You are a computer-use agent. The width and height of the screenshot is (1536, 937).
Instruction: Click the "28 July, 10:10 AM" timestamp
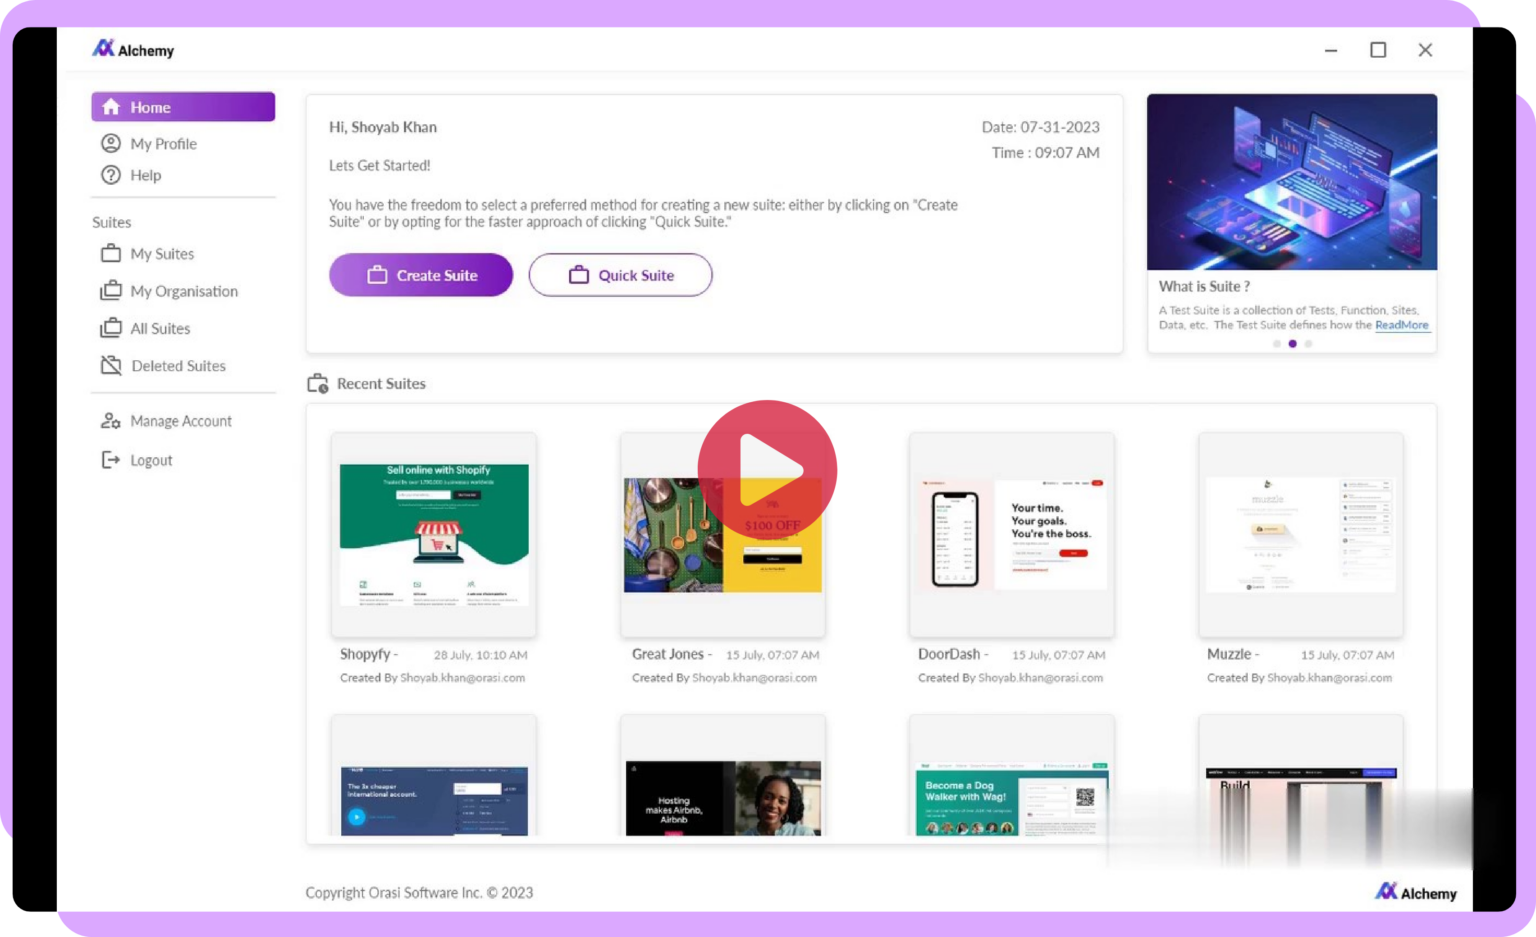click(480, 655)
